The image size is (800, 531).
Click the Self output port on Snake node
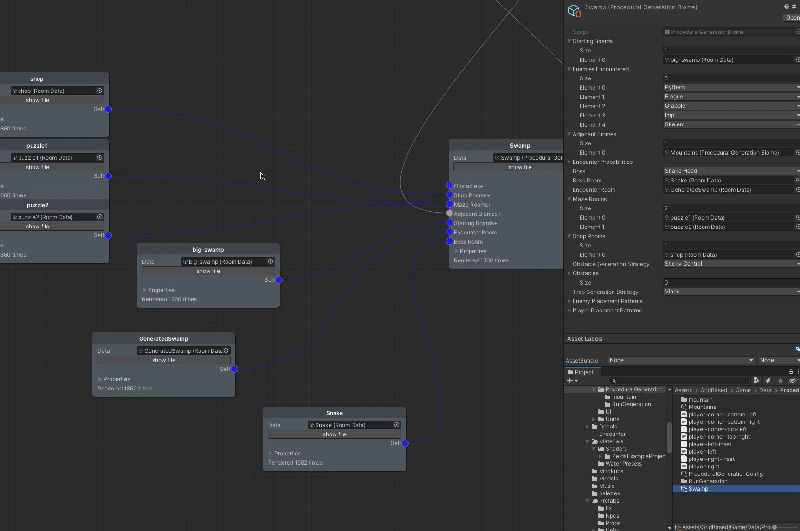coord(406,443)
